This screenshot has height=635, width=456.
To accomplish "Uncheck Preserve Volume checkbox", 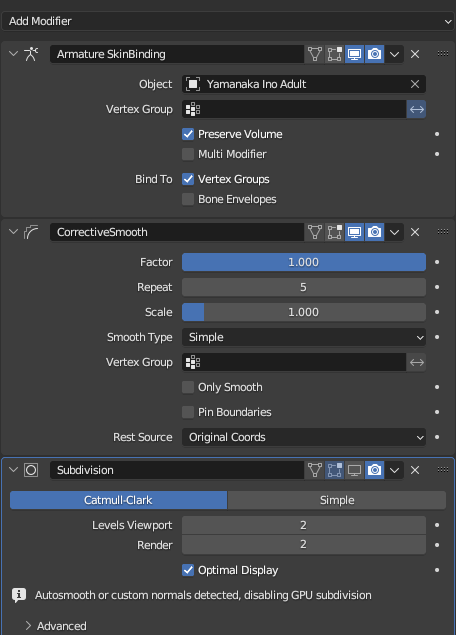I will point(188,134).
